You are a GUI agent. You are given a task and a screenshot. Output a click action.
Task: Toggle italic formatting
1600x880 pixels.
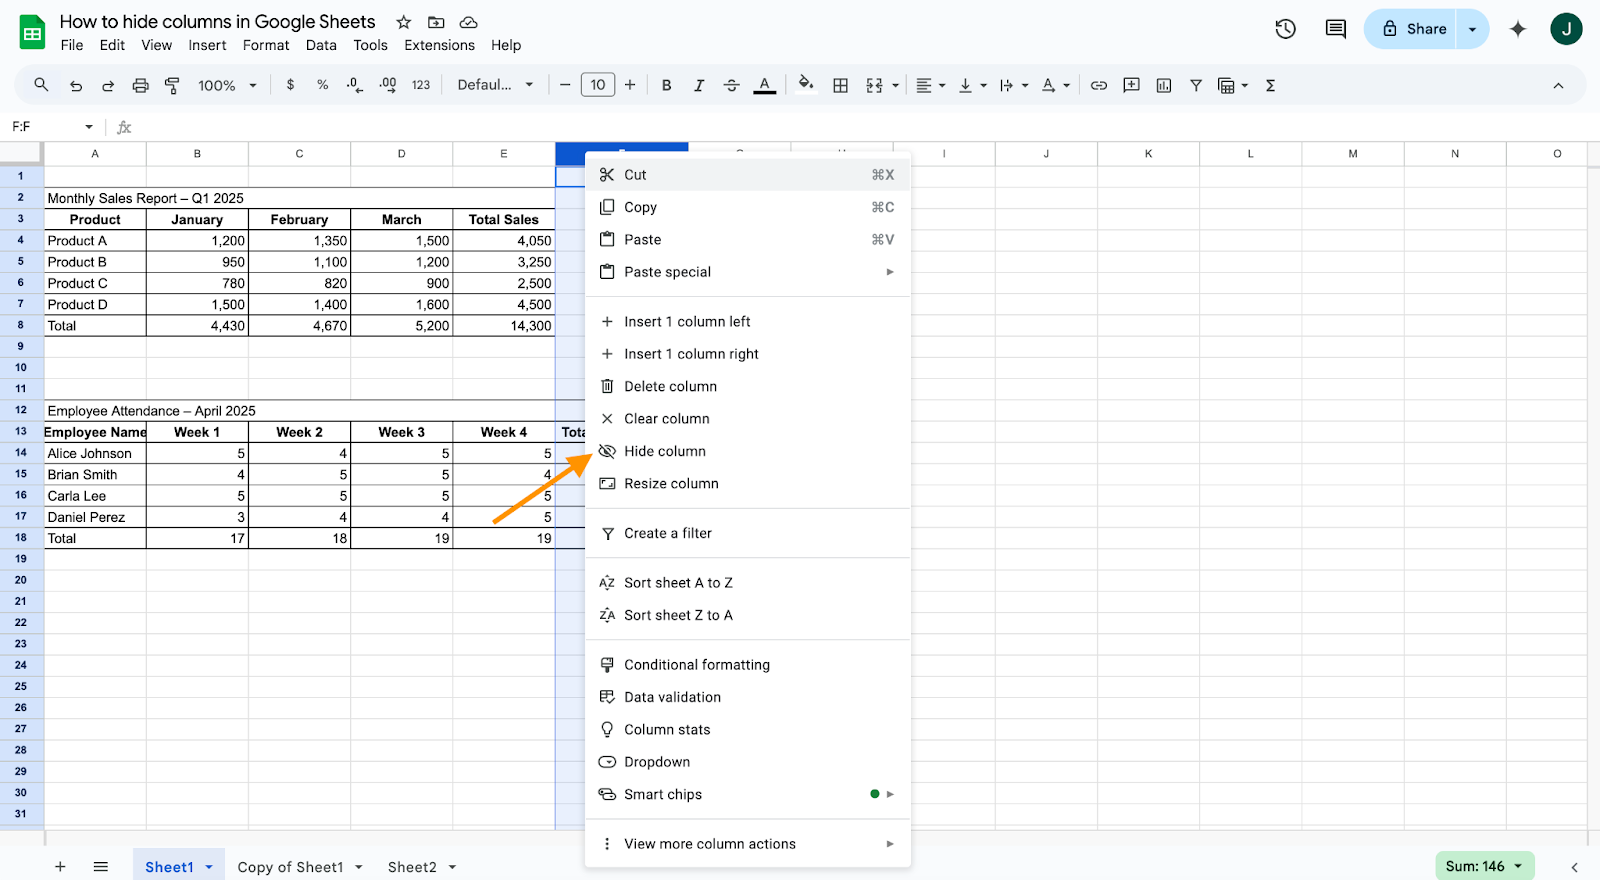(699, 86)
